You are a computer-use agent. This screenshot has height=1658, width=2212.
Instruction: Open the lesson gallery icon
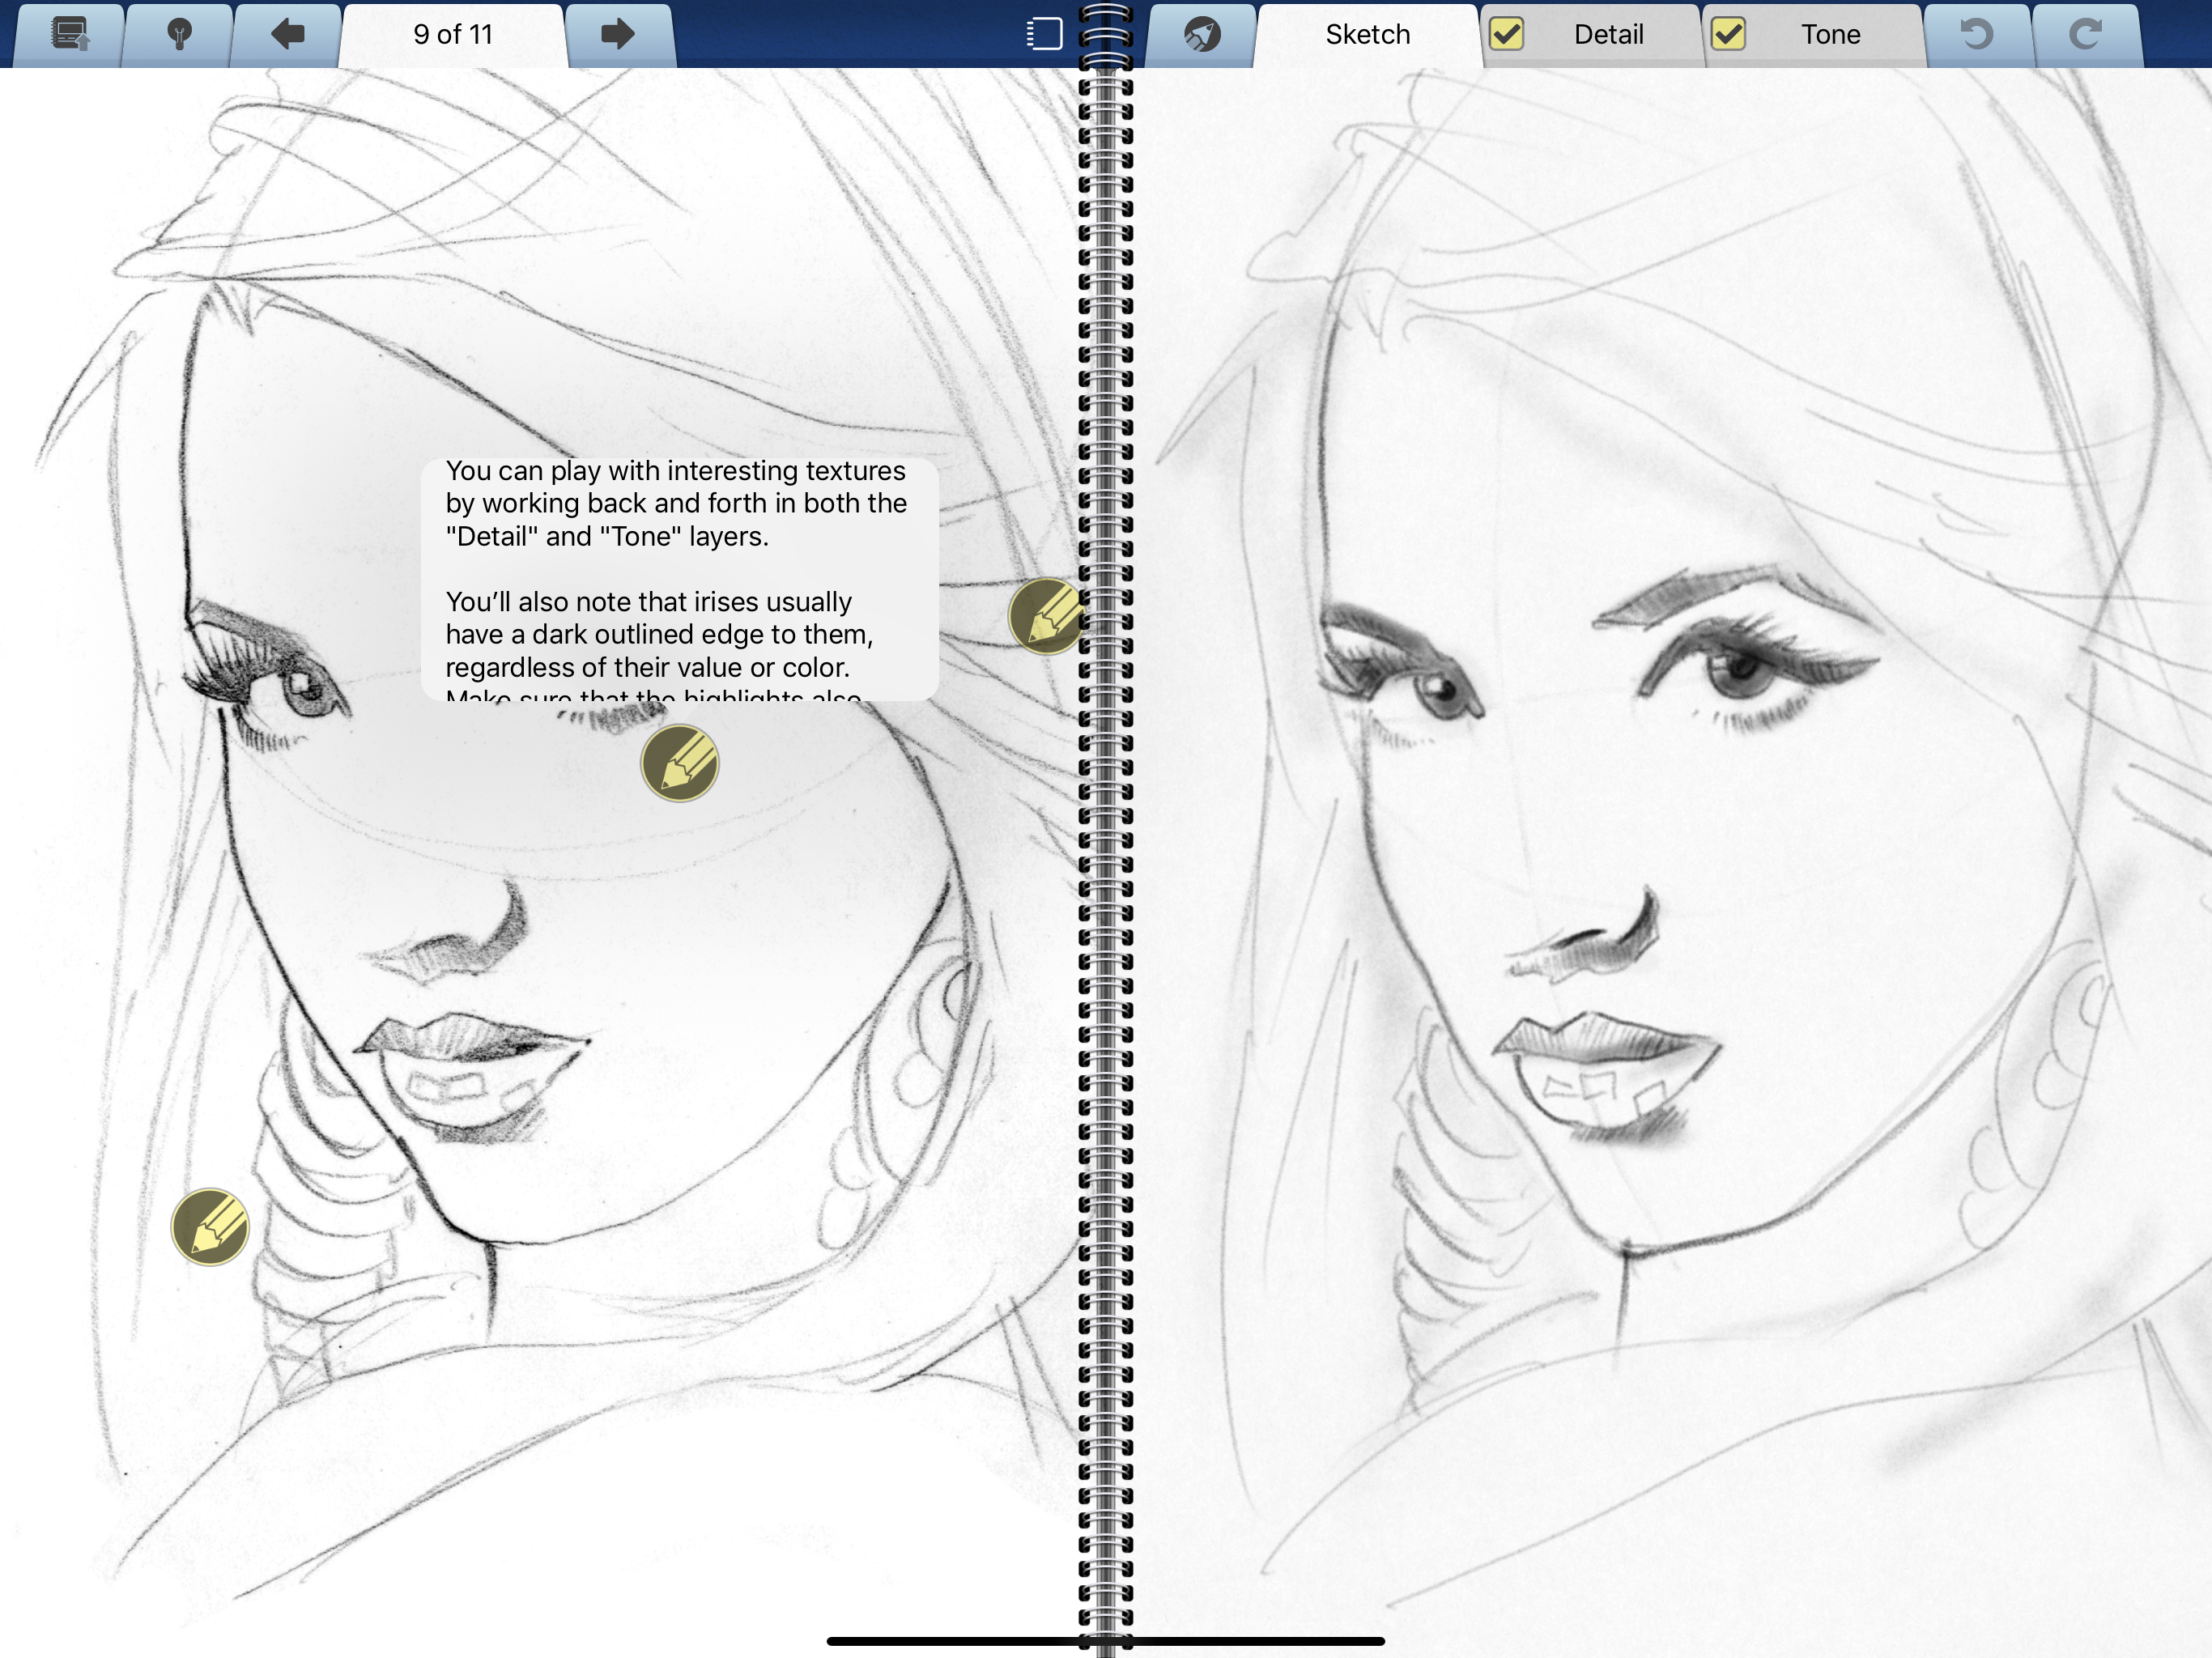(x=70, y=35)
